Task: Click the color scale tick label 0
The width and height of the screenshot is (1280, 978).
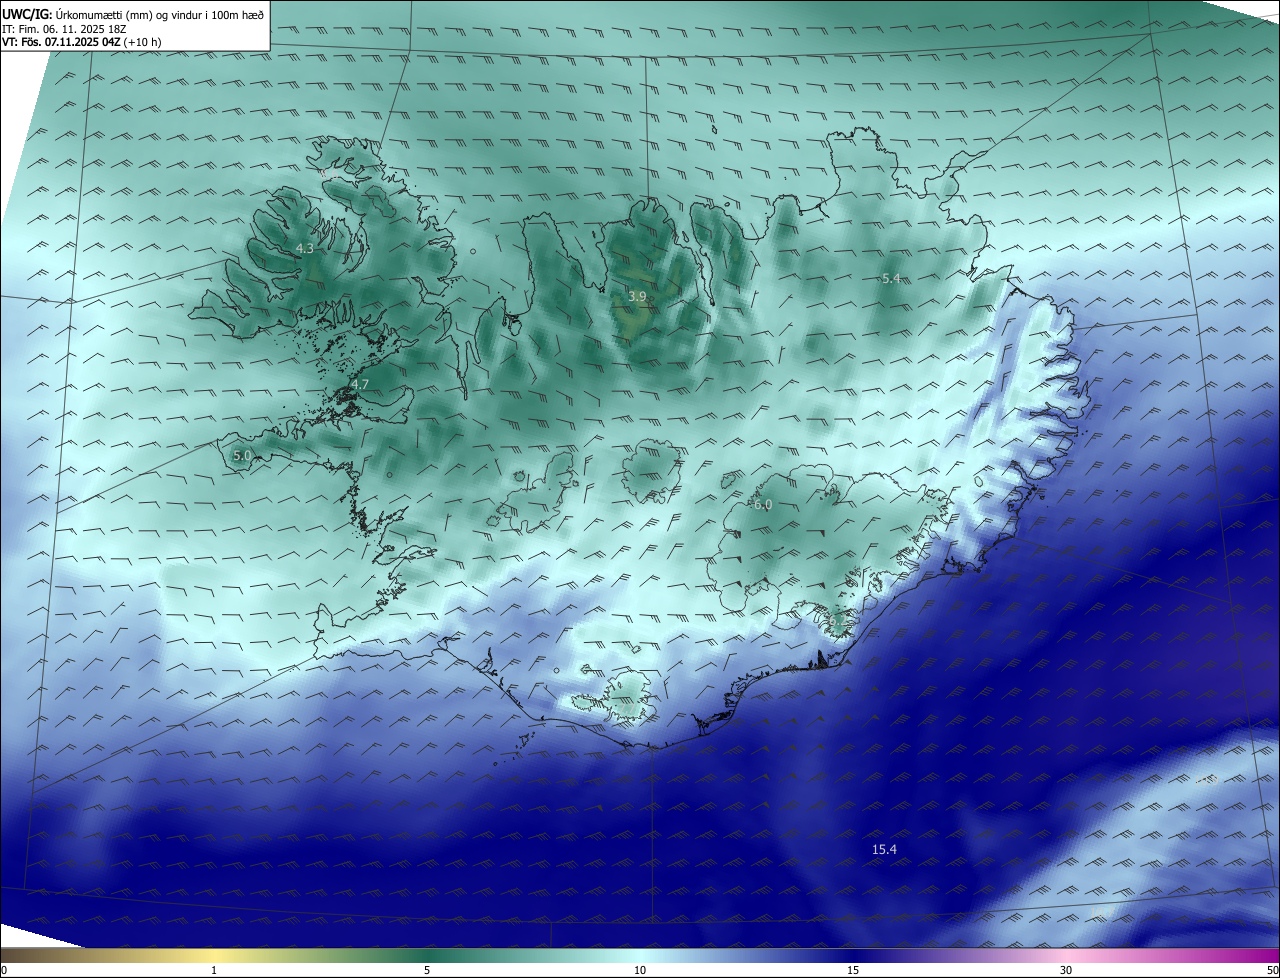Action: (4, 970)
